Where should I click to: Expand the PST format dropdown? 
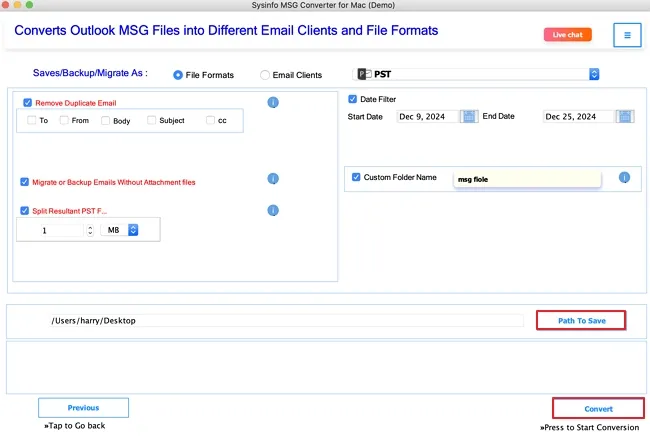(x=594, y=74)
